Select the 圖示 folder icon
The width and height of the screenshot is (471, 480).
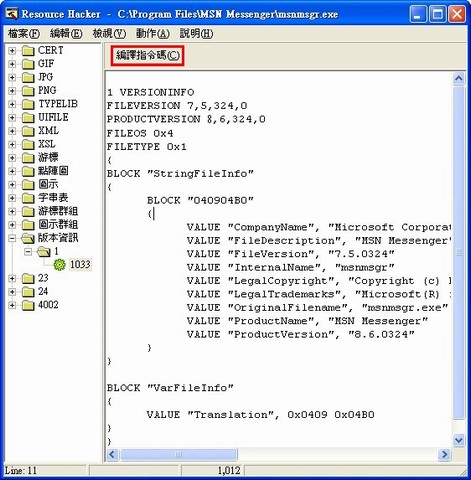point(28,185)
